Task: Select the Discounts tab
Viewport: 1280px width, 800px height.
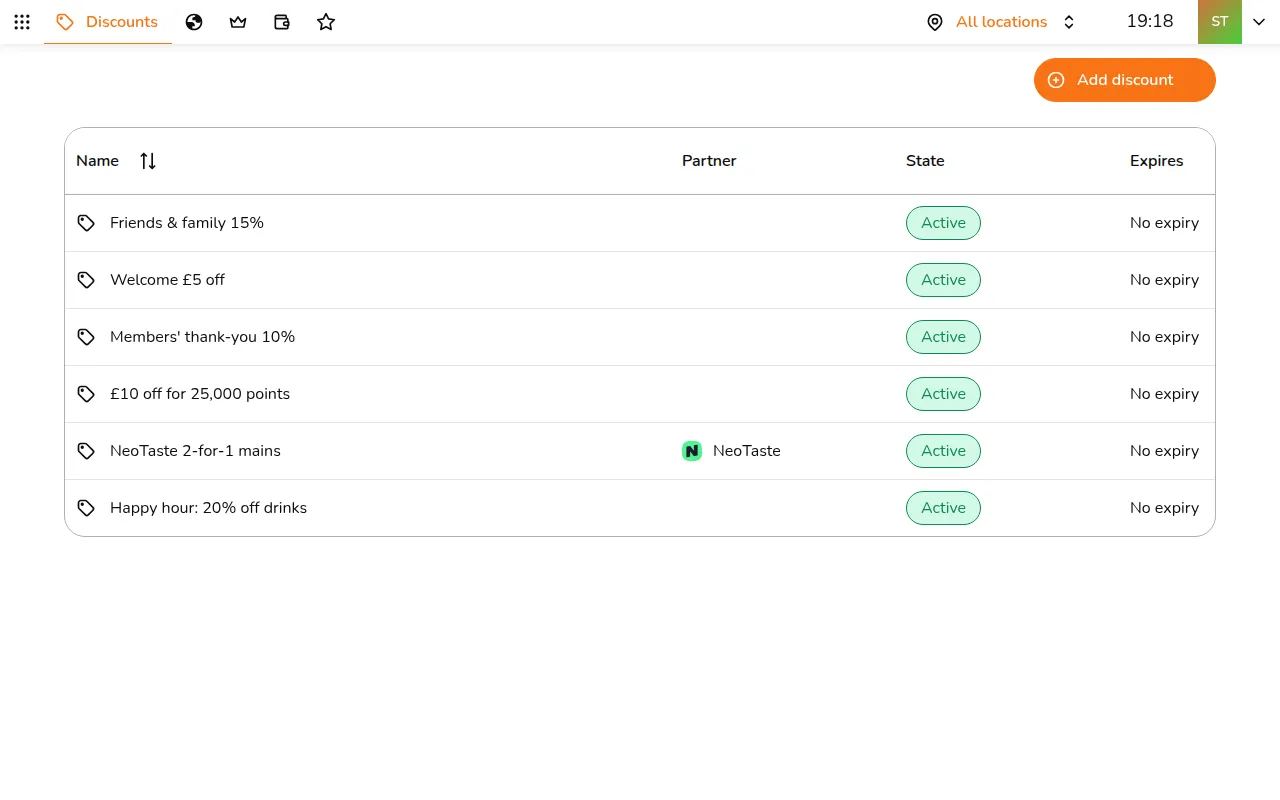Action: tap(108, 22)
